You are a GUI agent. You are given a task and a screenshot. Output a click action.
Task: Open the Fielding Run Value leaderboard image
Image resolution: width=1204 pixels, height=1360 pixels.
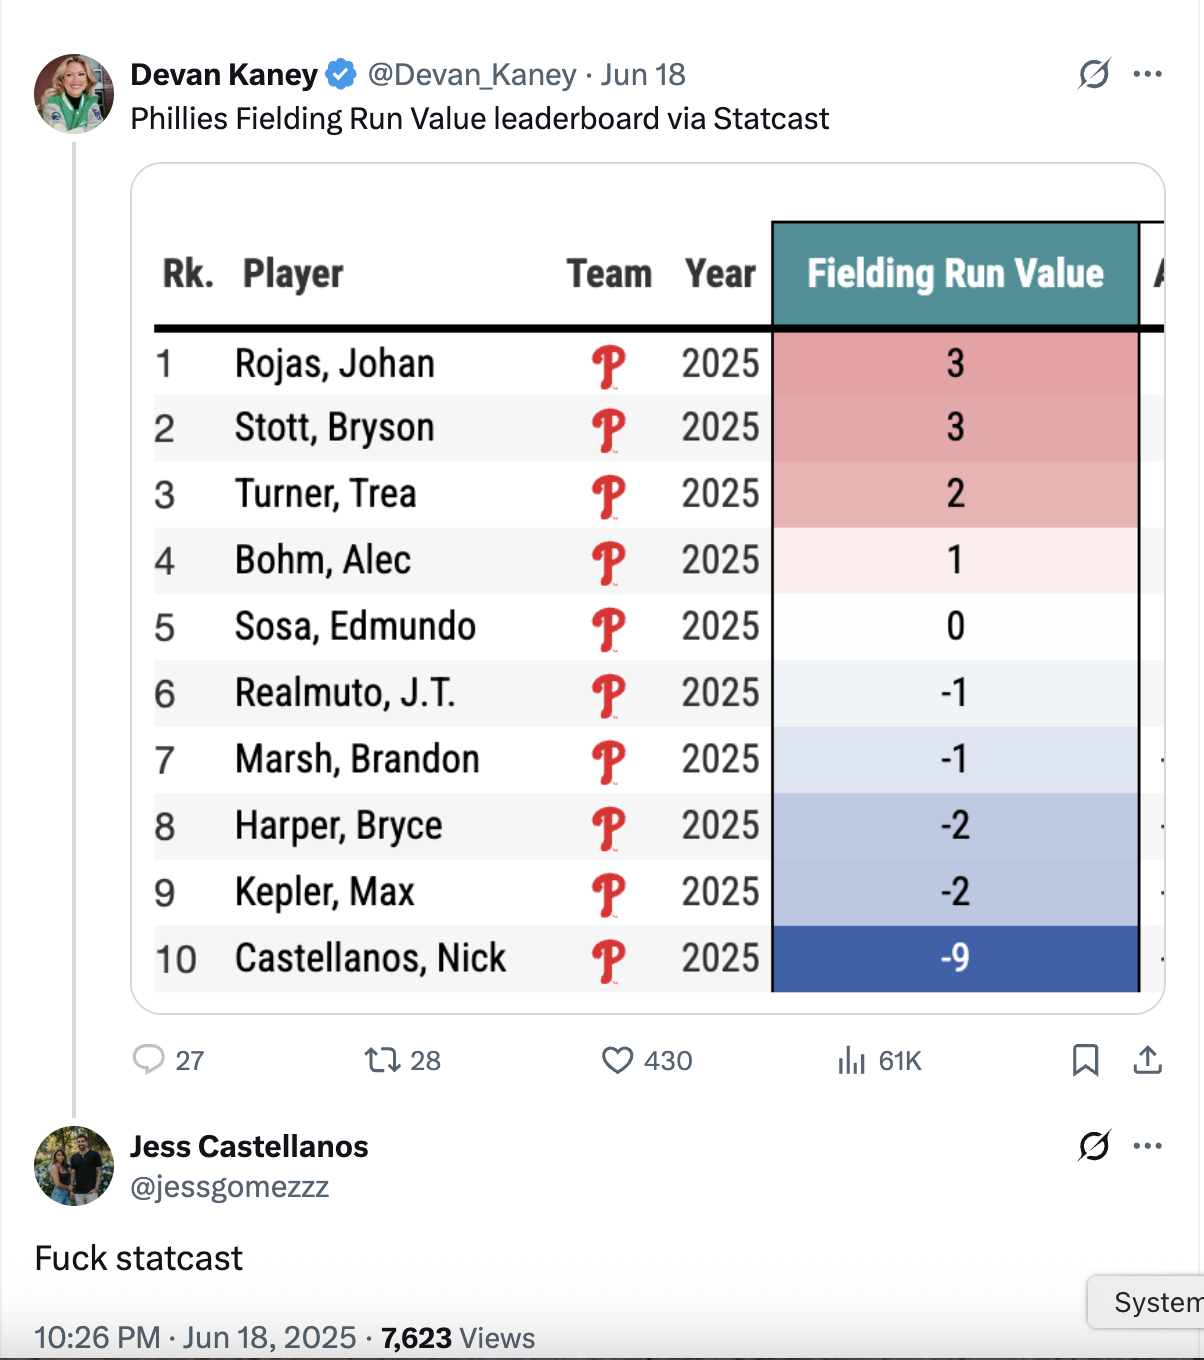click(648, 588)
